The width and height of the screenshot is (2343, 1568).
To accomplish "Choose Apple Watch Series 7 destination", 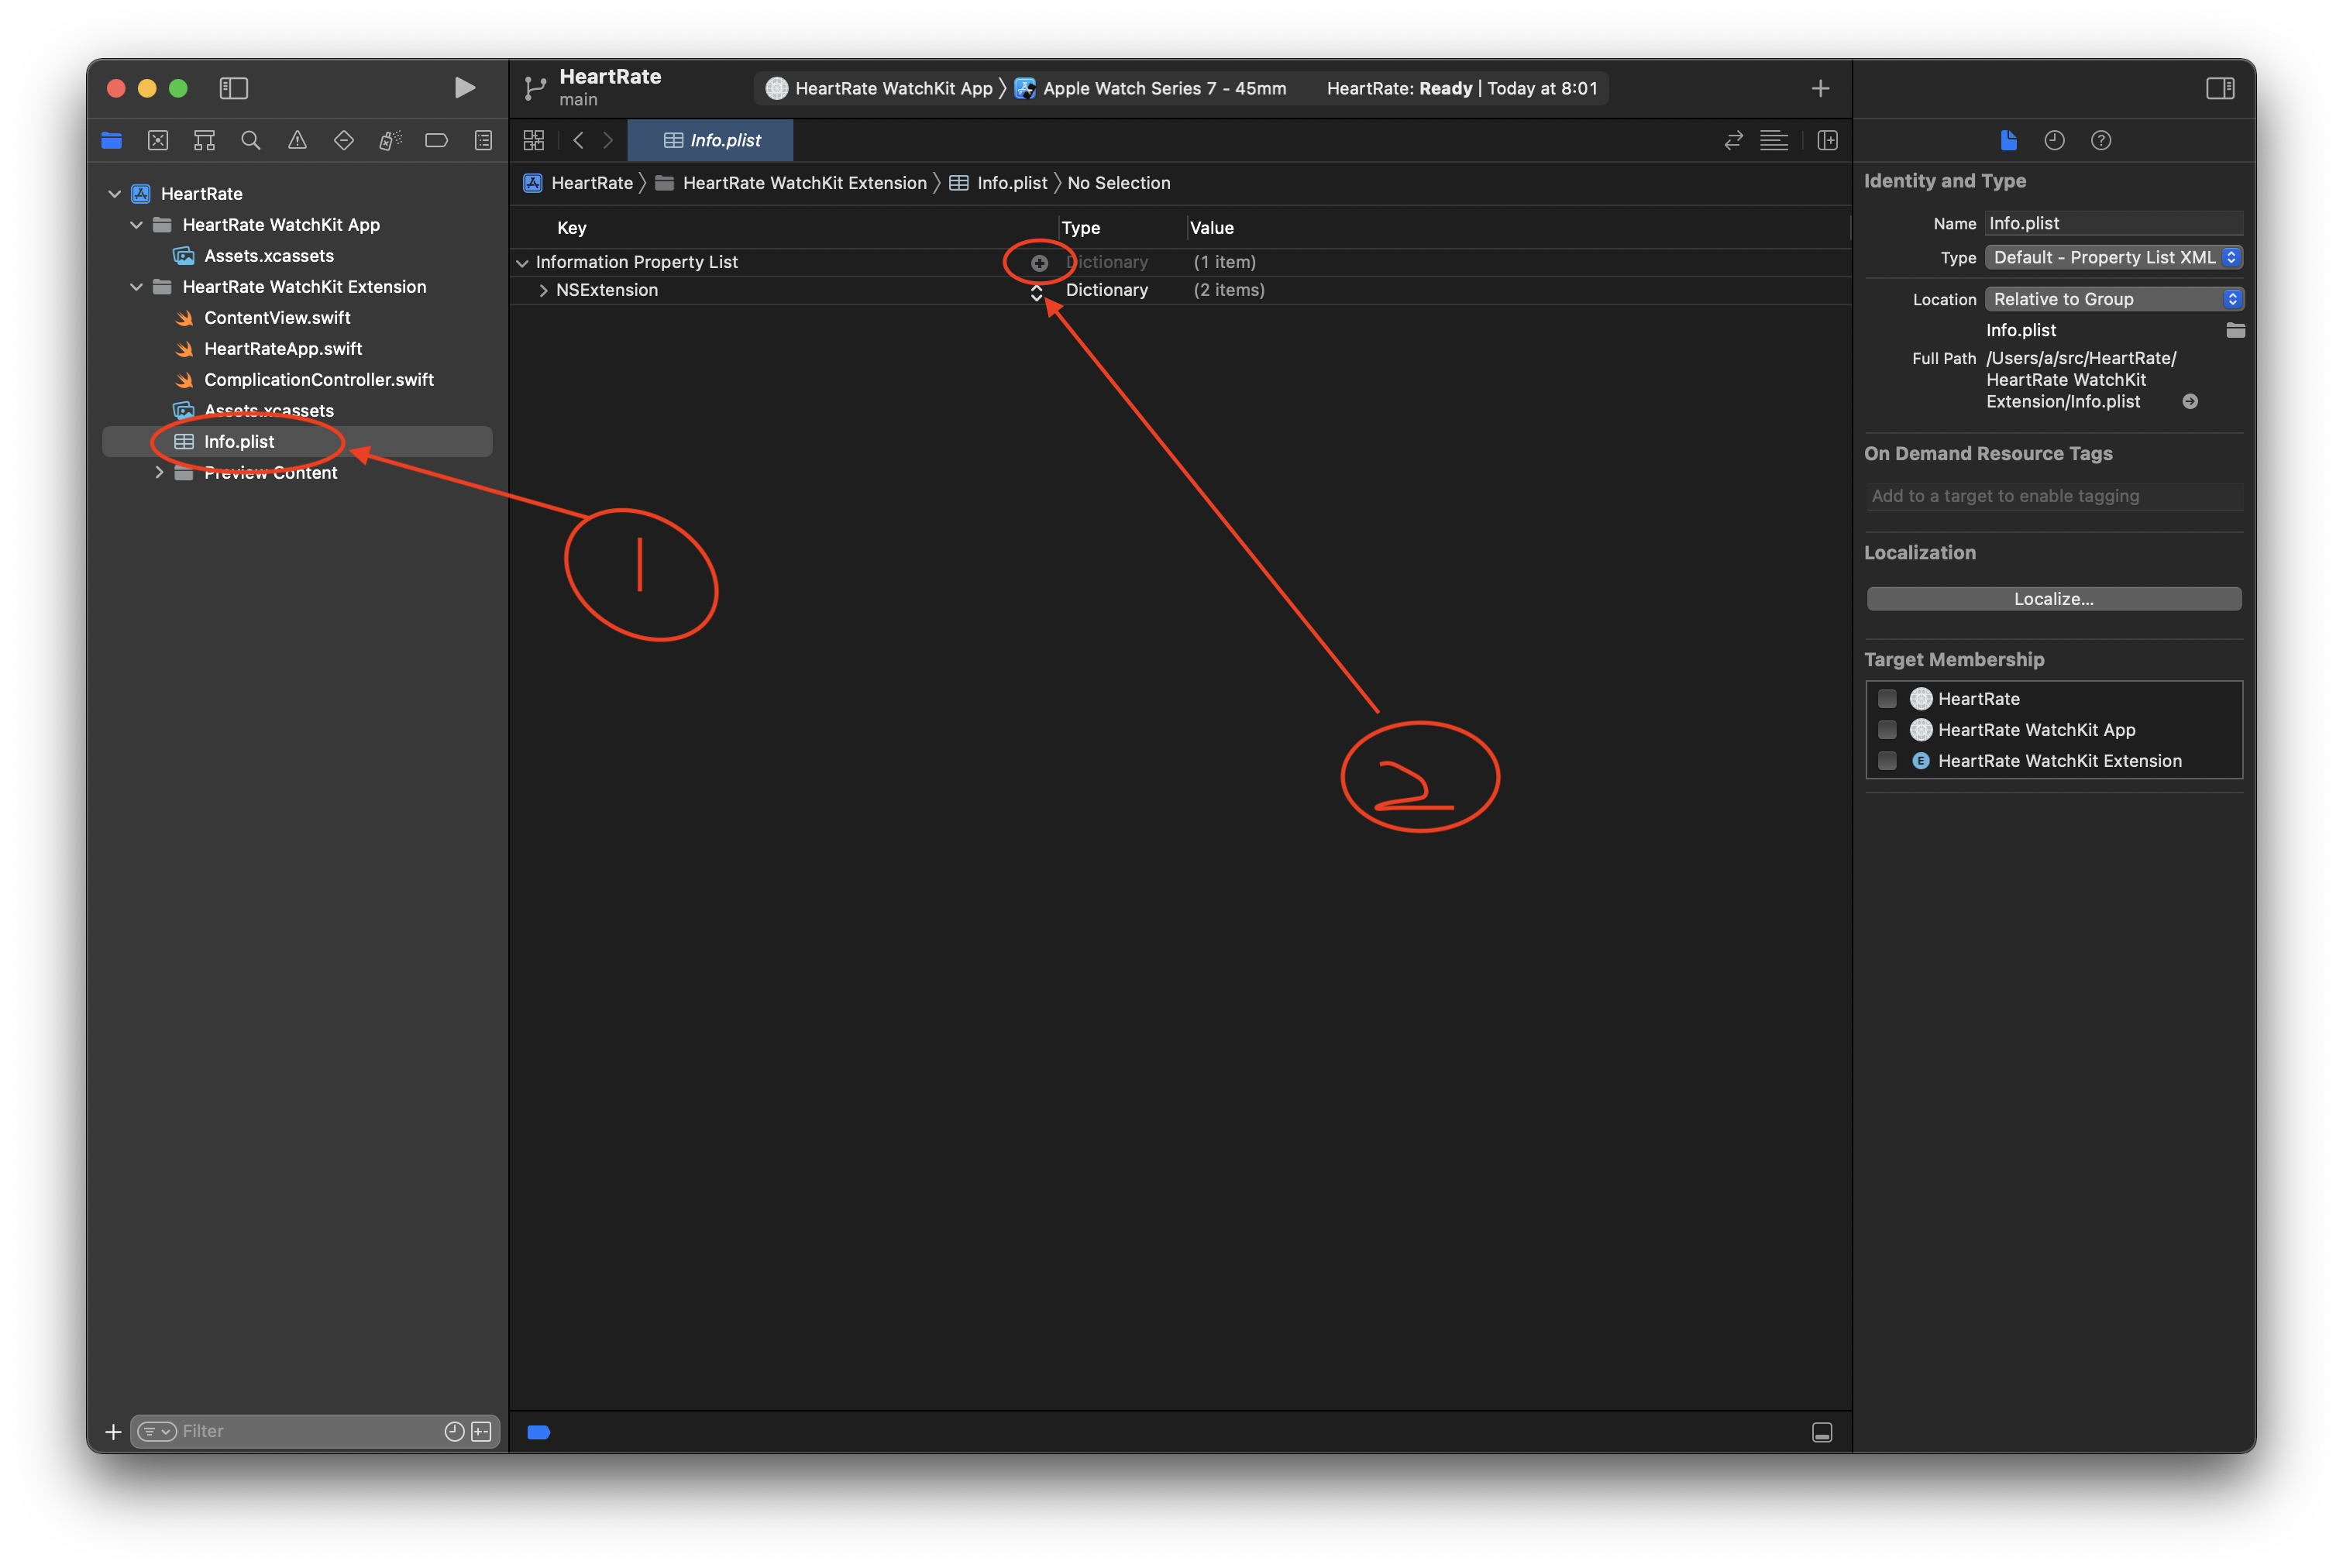I will pyautogui.click(x=1150, y=89).
